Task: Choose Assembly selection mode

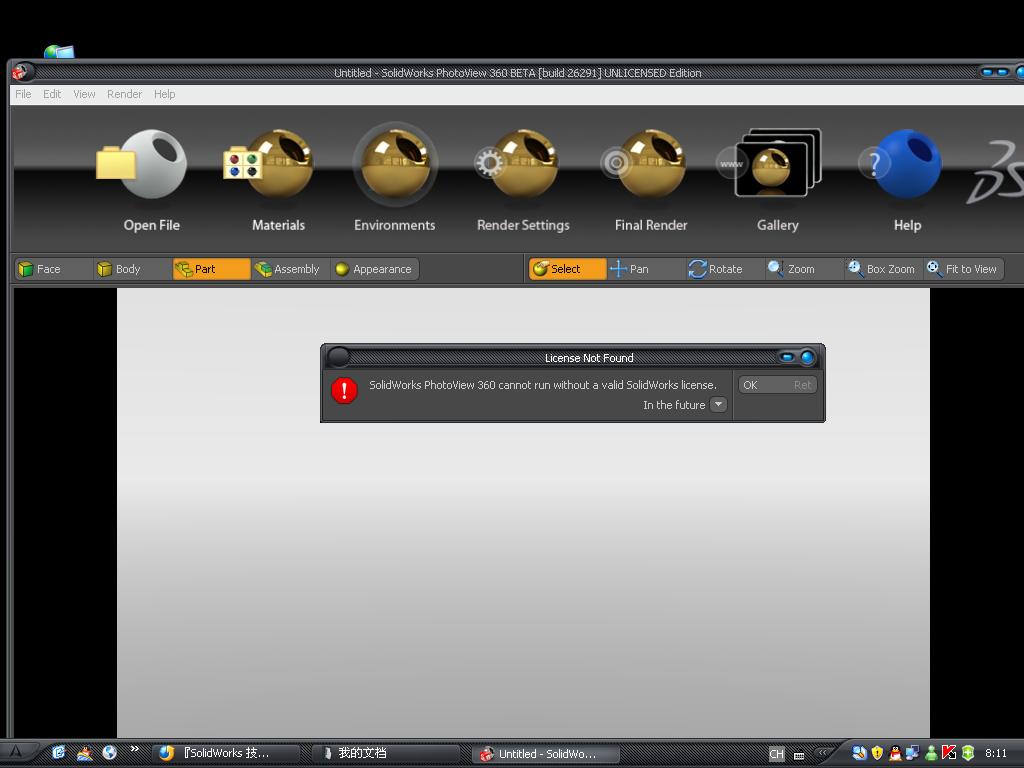Action: tap(291, 269)
